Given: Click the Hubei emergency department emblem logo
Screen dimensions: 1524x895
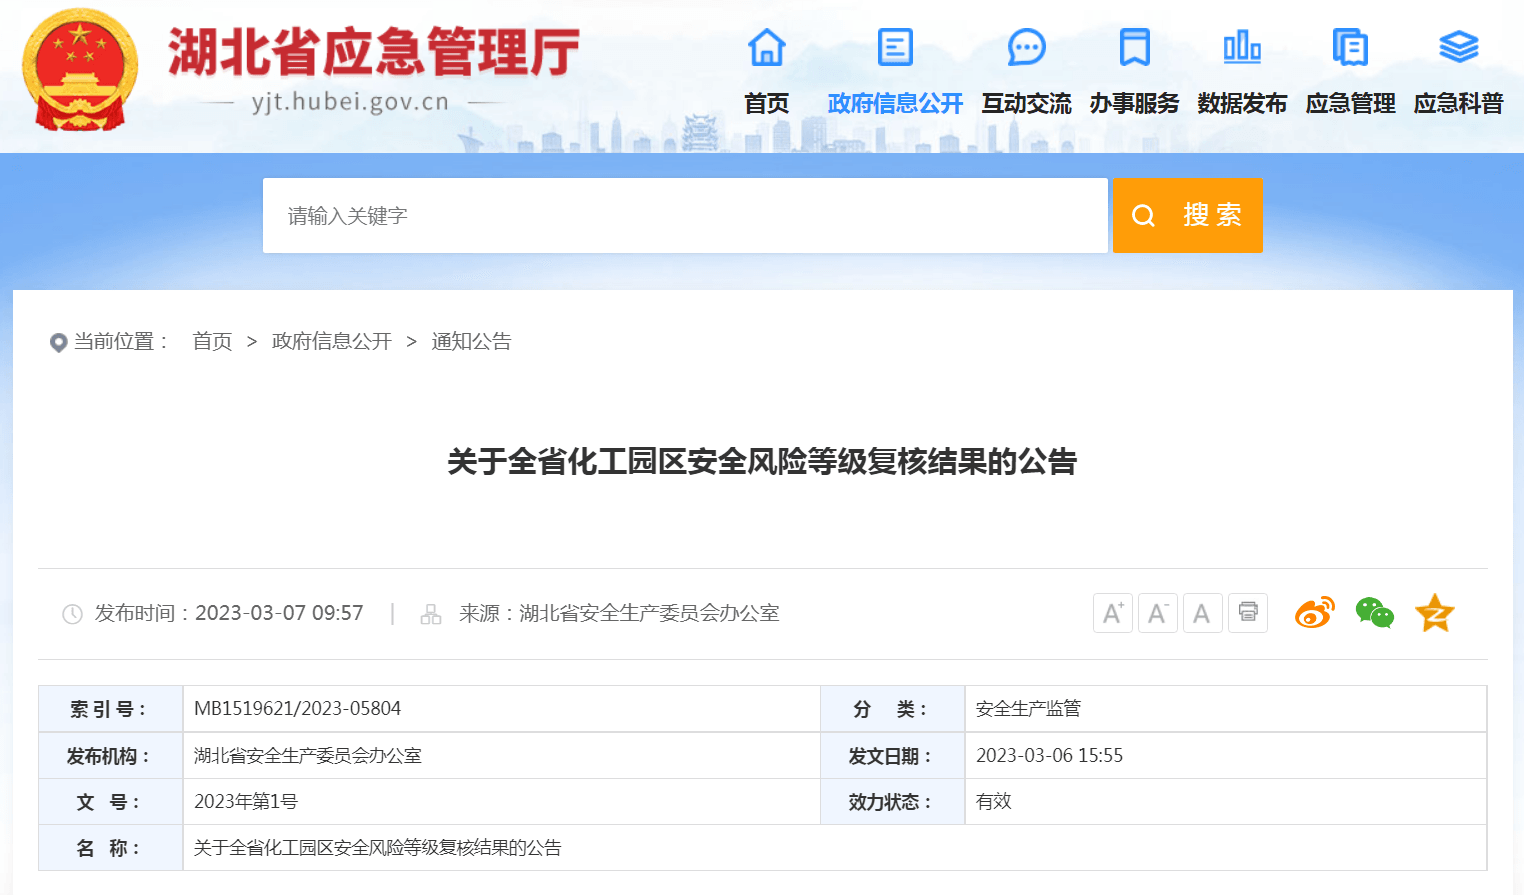Looking at the screenshot, I should tap(80, 70).
